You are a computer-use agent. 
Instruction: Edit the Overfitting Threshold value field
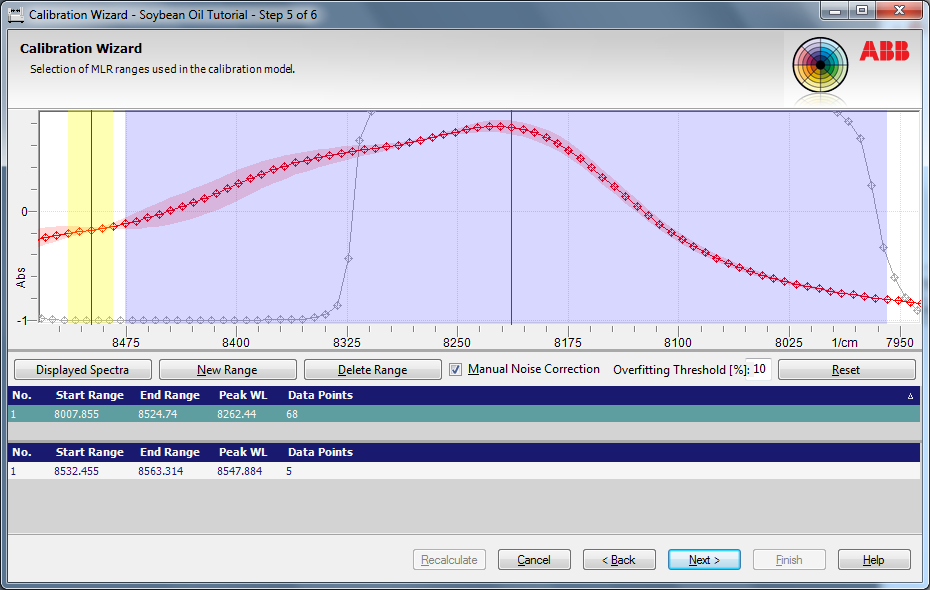760,370
